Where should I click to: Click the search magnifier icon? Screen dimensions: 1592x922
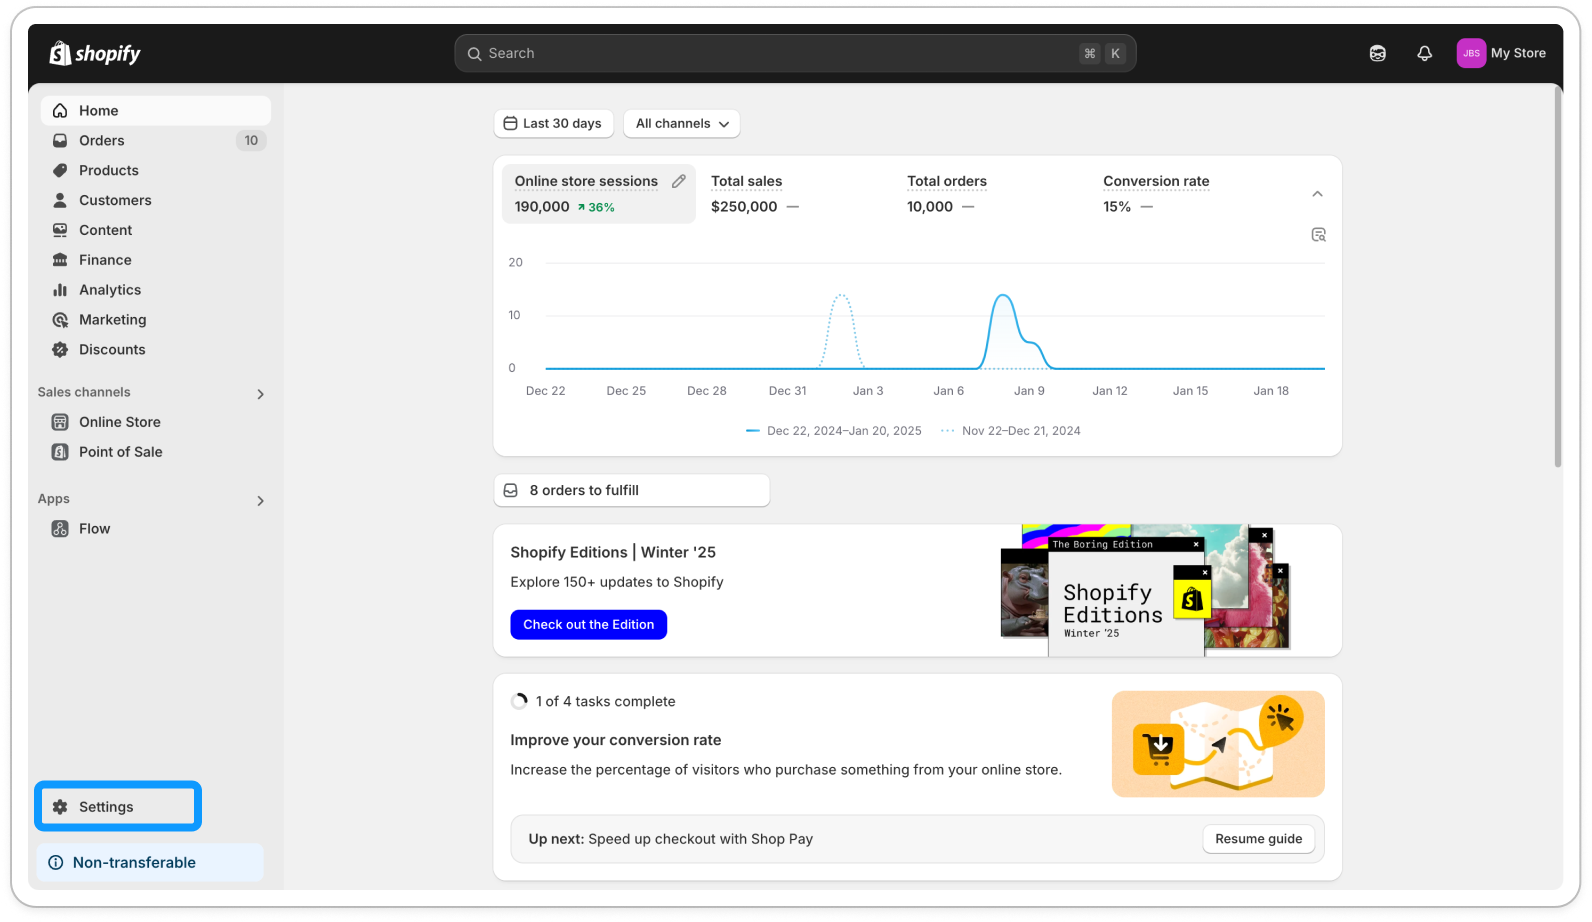click(x=475, y=54)
